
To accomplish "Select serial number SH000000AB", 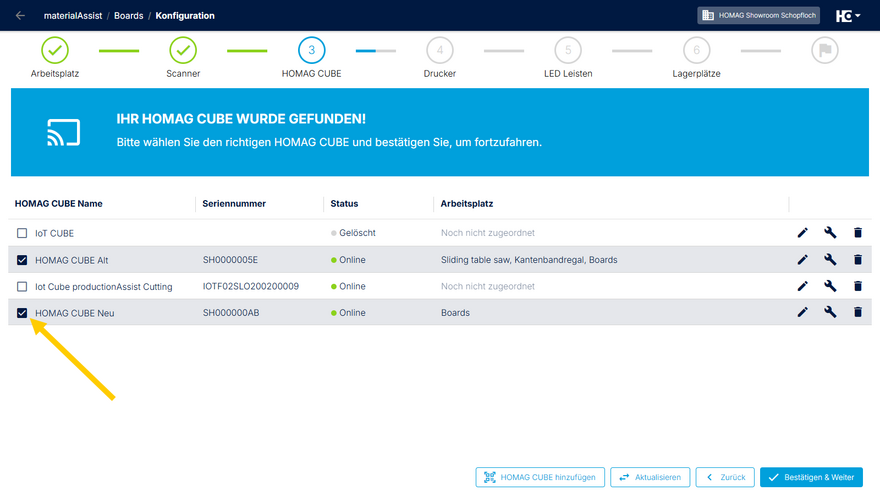I will tap(231, 313).
